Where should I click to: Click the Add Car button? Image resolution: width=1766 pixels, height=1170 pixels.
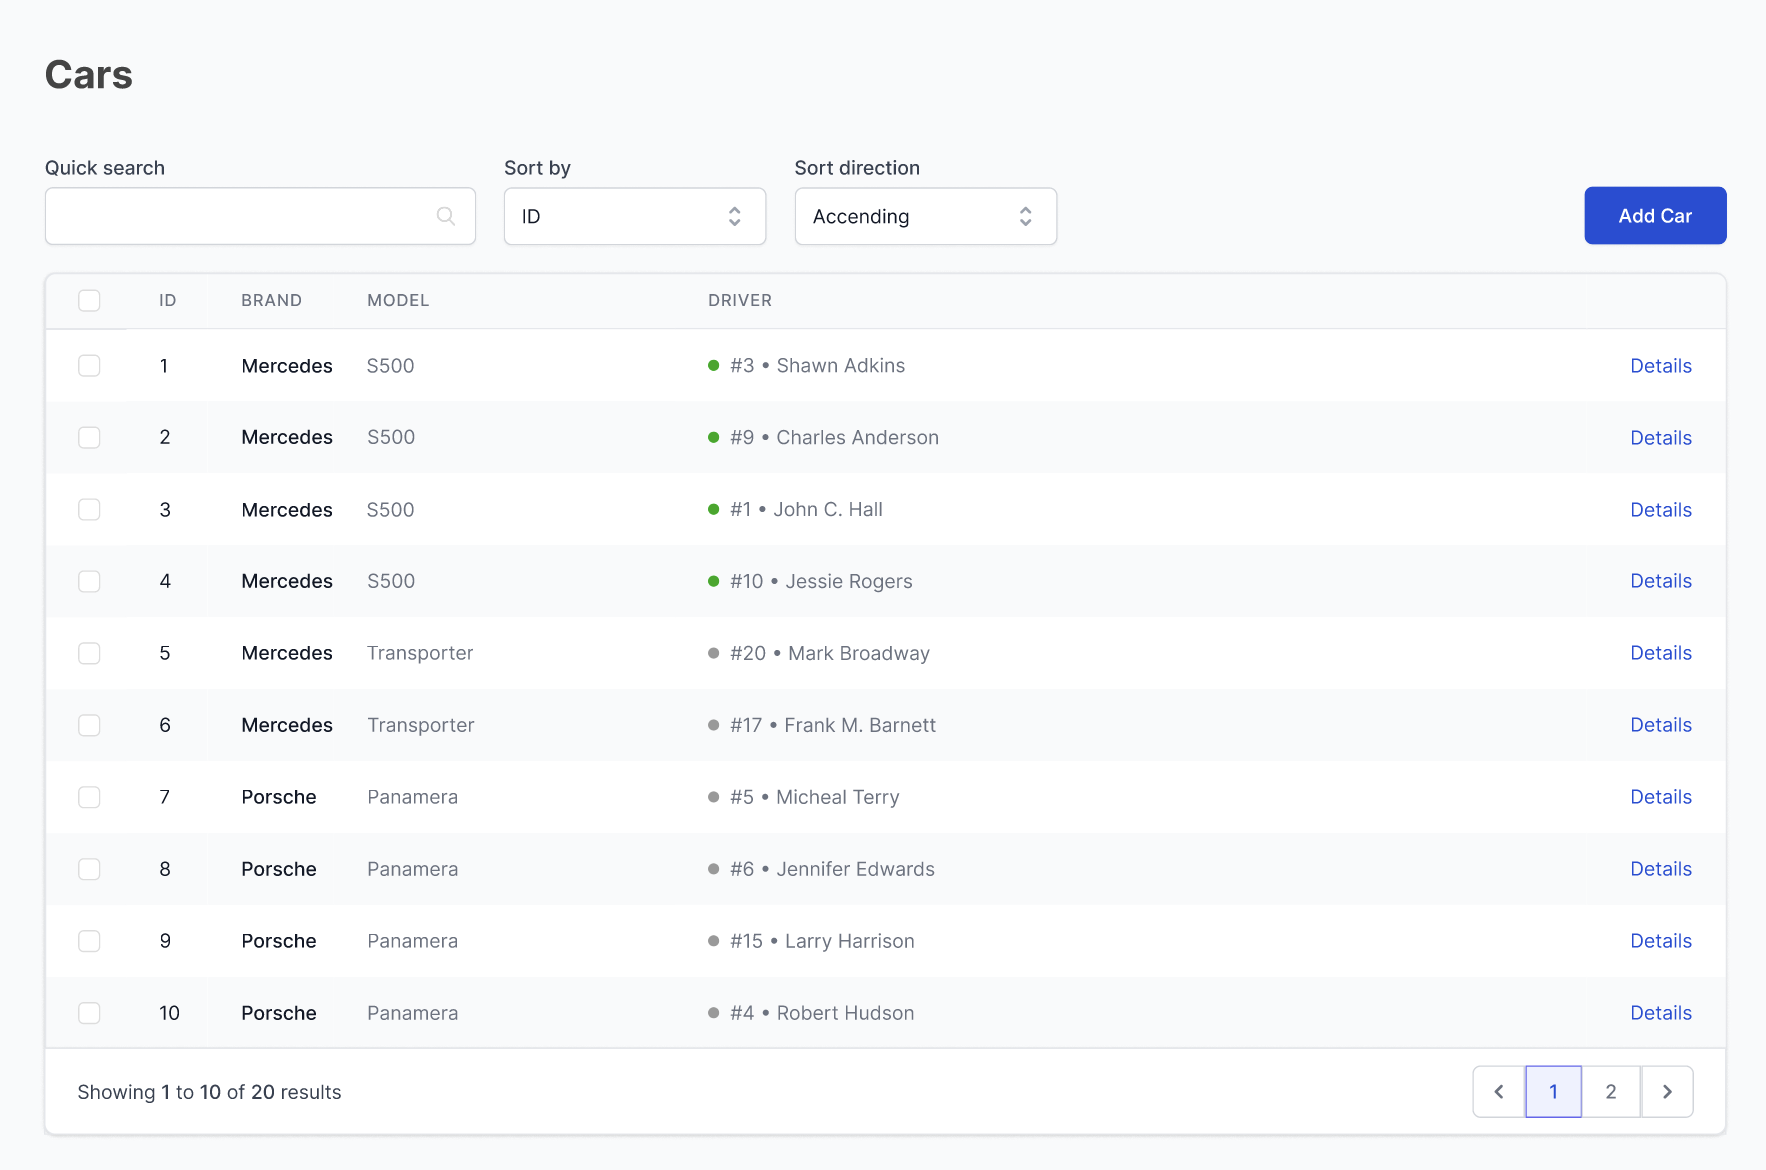pos(1656,216)
